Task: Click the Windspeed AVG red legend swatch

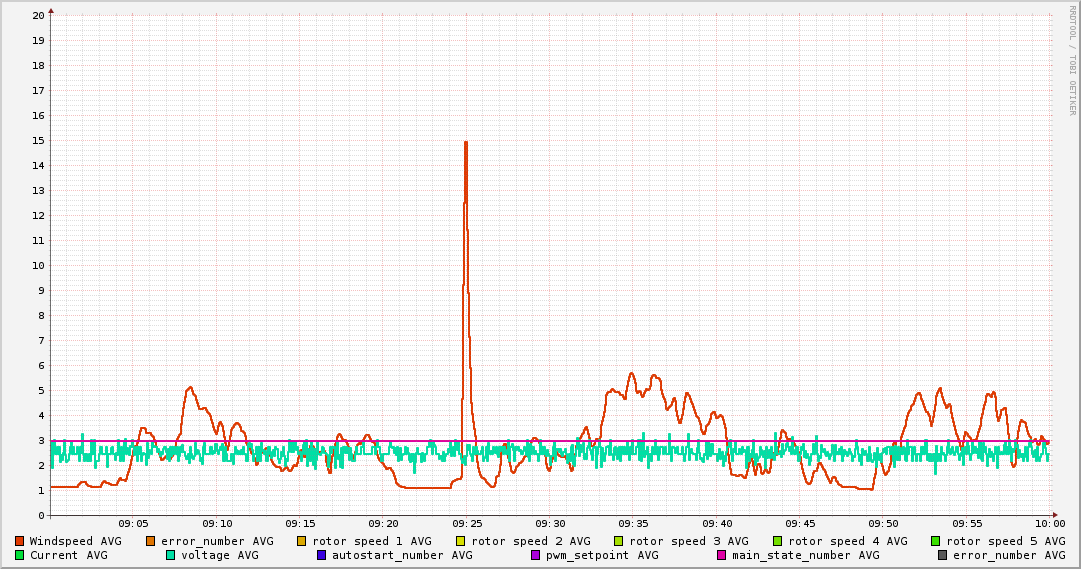Action: click(x=19, y=541)
